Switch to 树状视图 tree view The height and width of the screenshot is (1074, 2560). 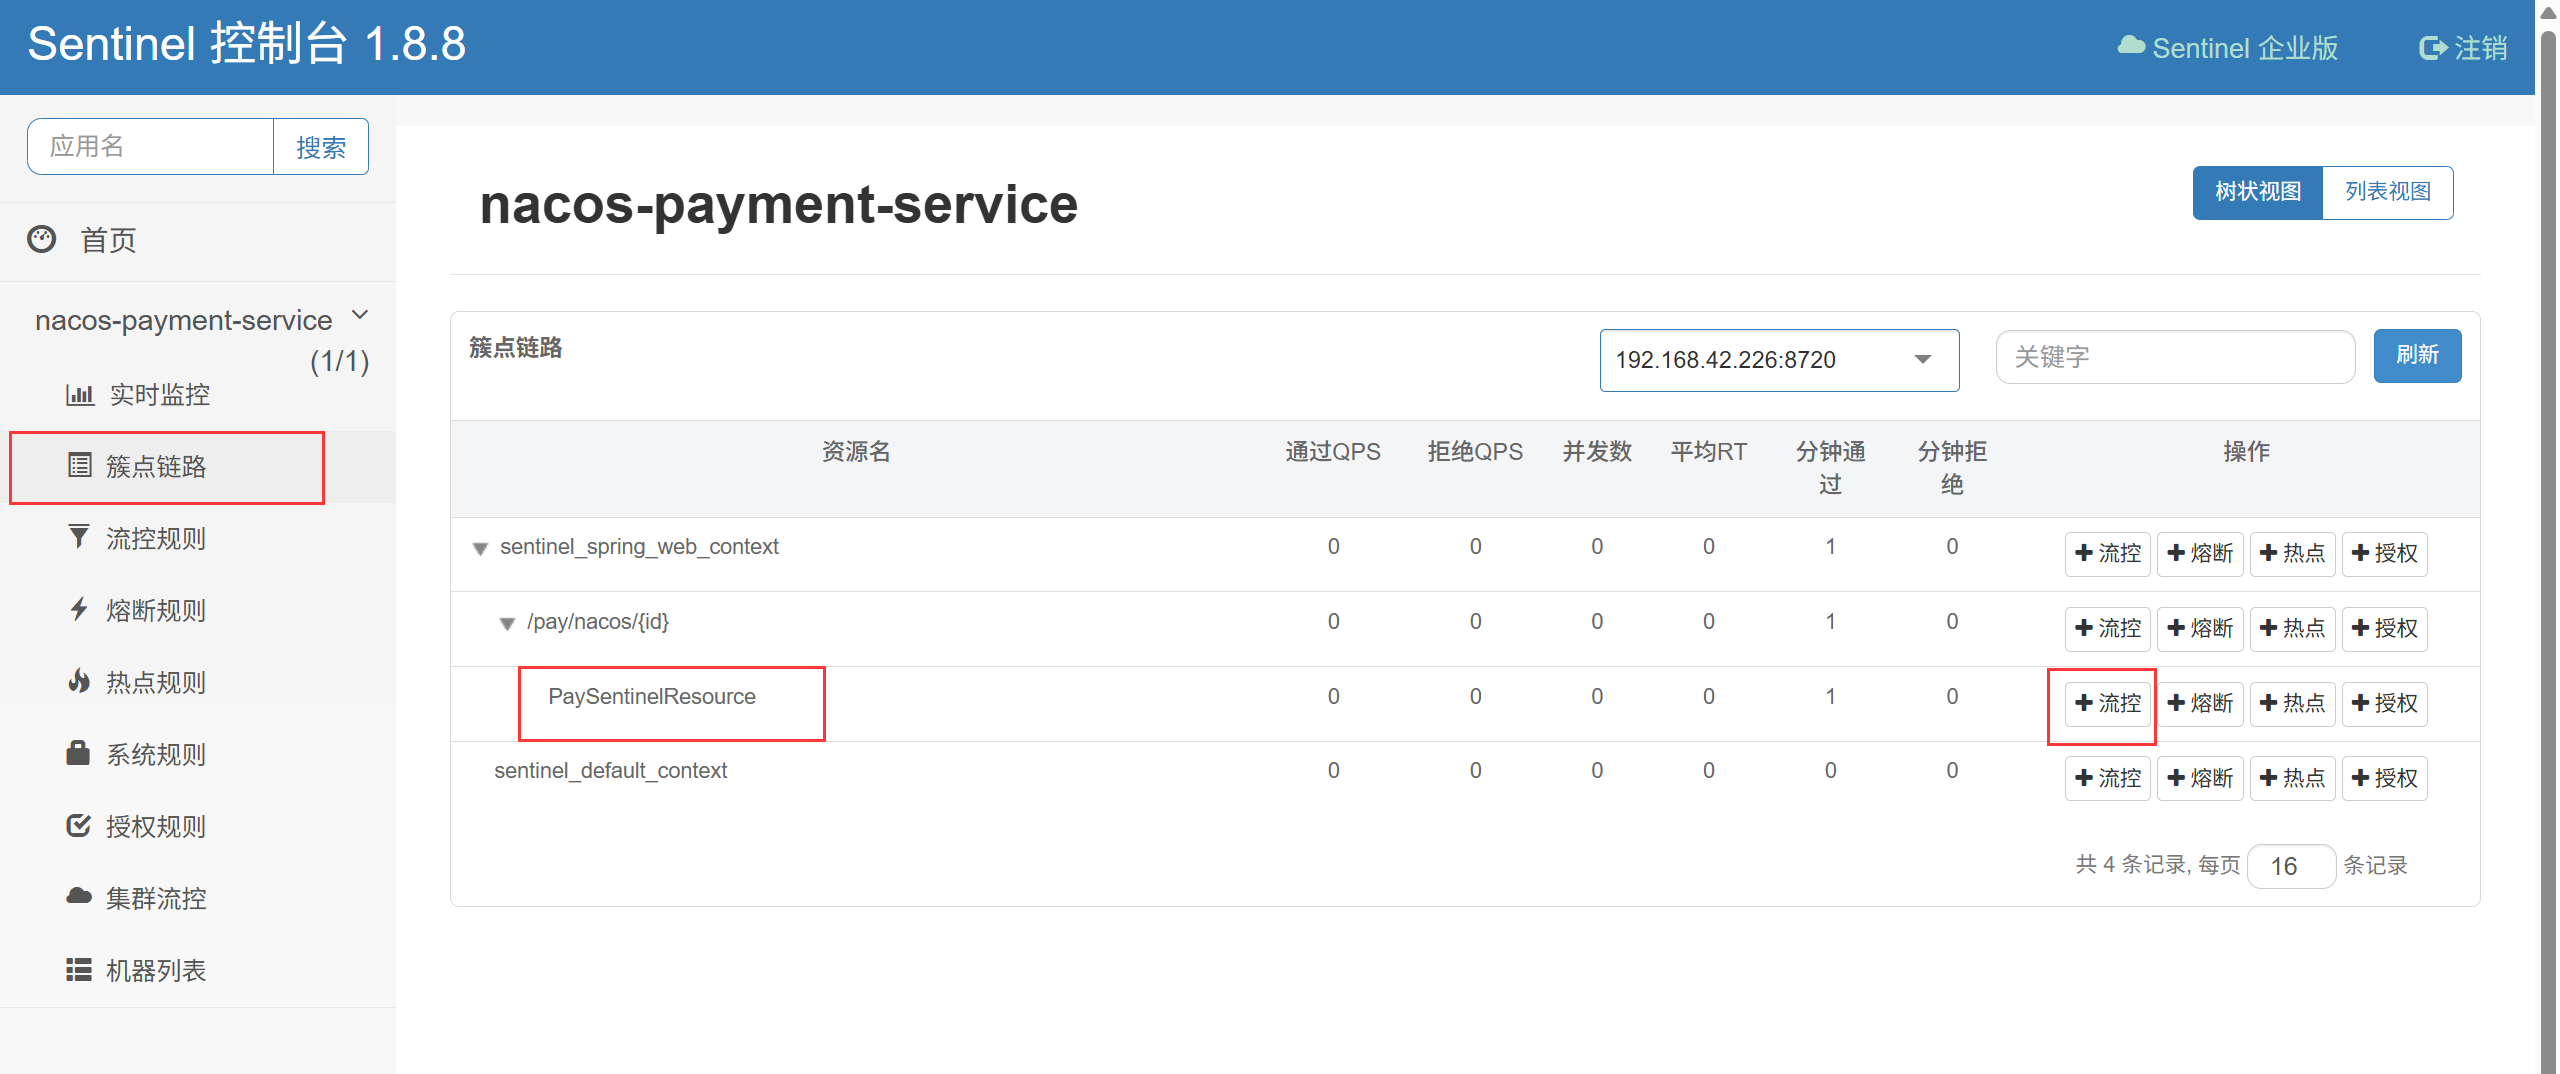pyautogui.click(x=2257, y=192)
